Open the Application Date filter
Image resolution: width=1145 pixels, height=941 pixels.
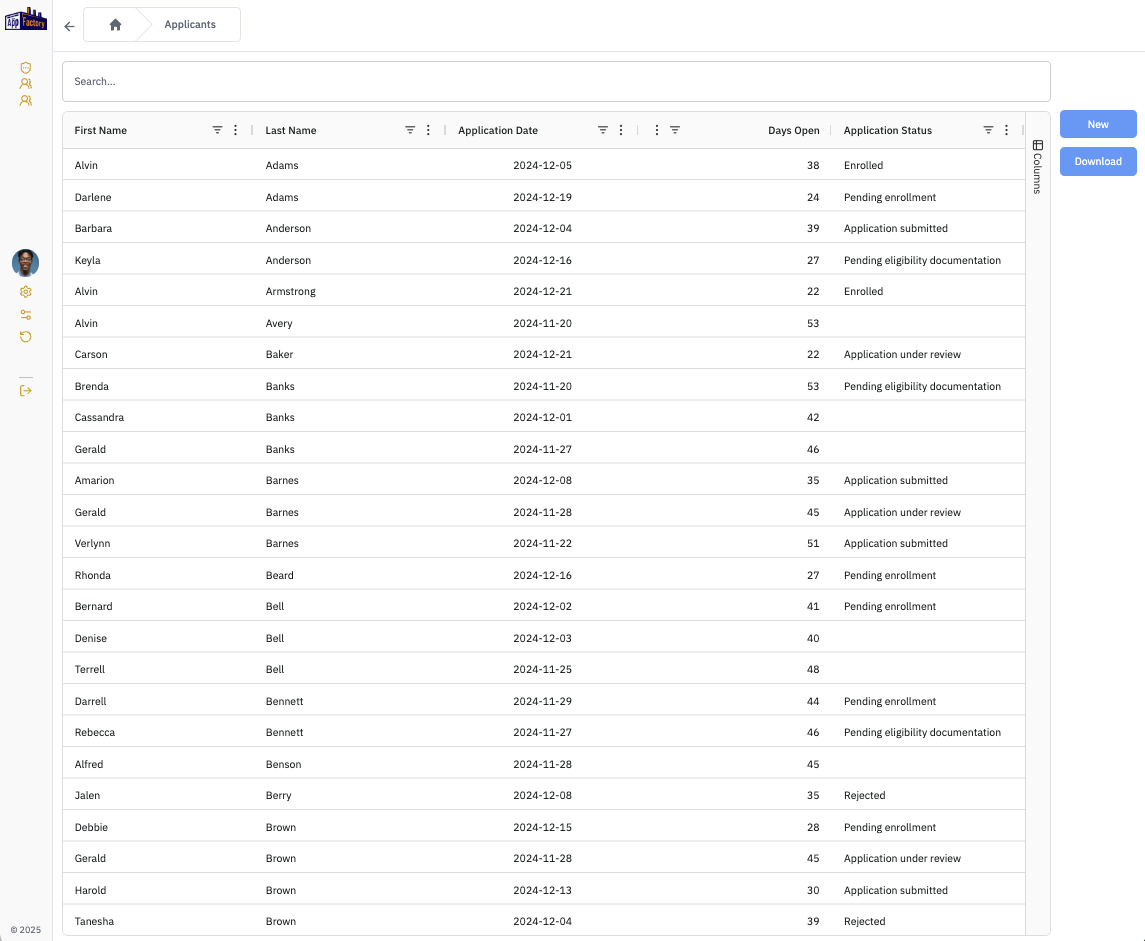click(602, 129)
